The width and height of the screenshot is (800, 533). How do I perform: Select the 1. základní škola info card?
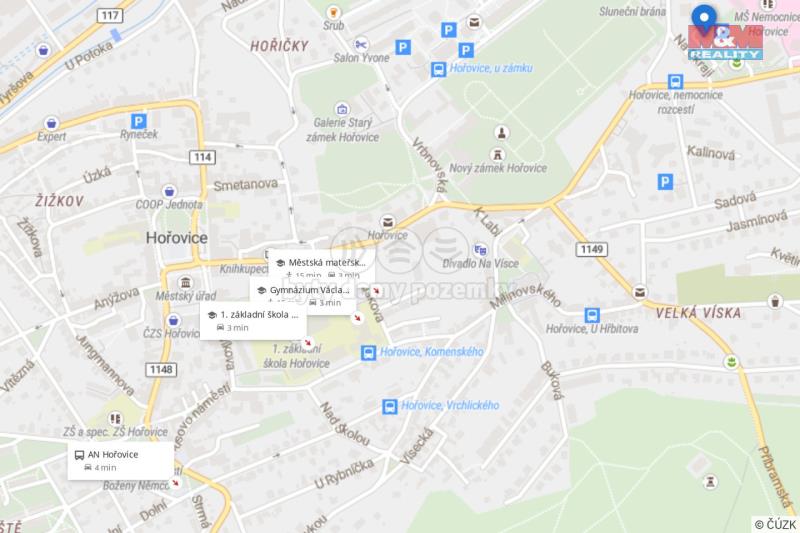click(x=253, y=321)
